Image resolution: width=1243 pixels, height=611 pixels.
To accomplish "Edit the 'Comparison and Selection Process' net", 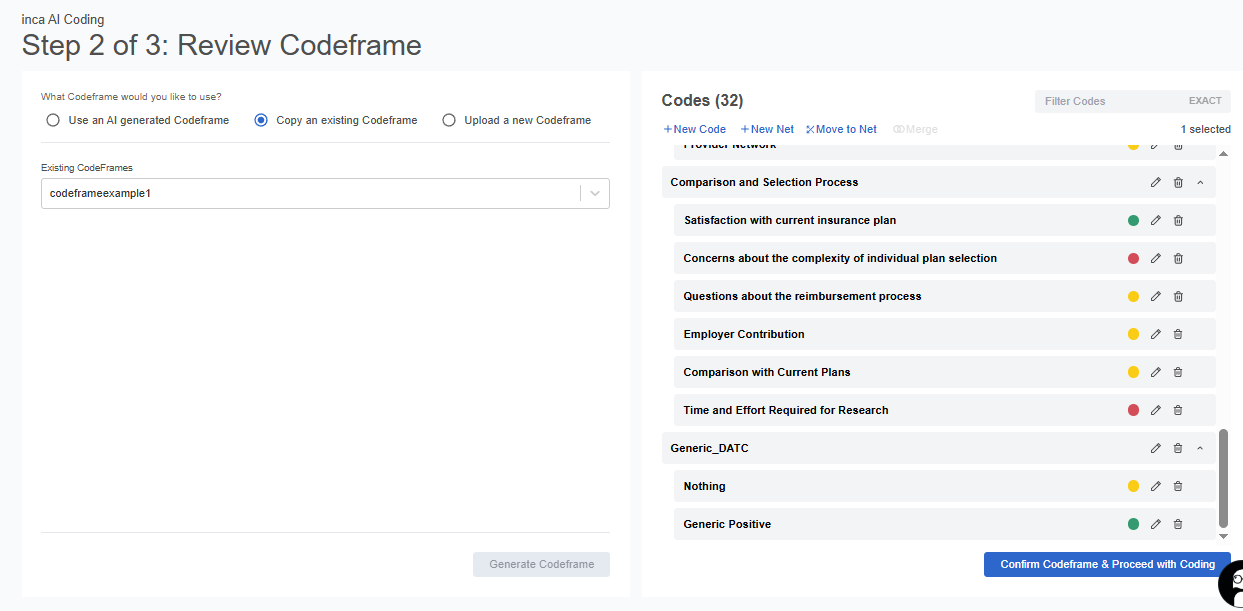I will coord(1155,182).
